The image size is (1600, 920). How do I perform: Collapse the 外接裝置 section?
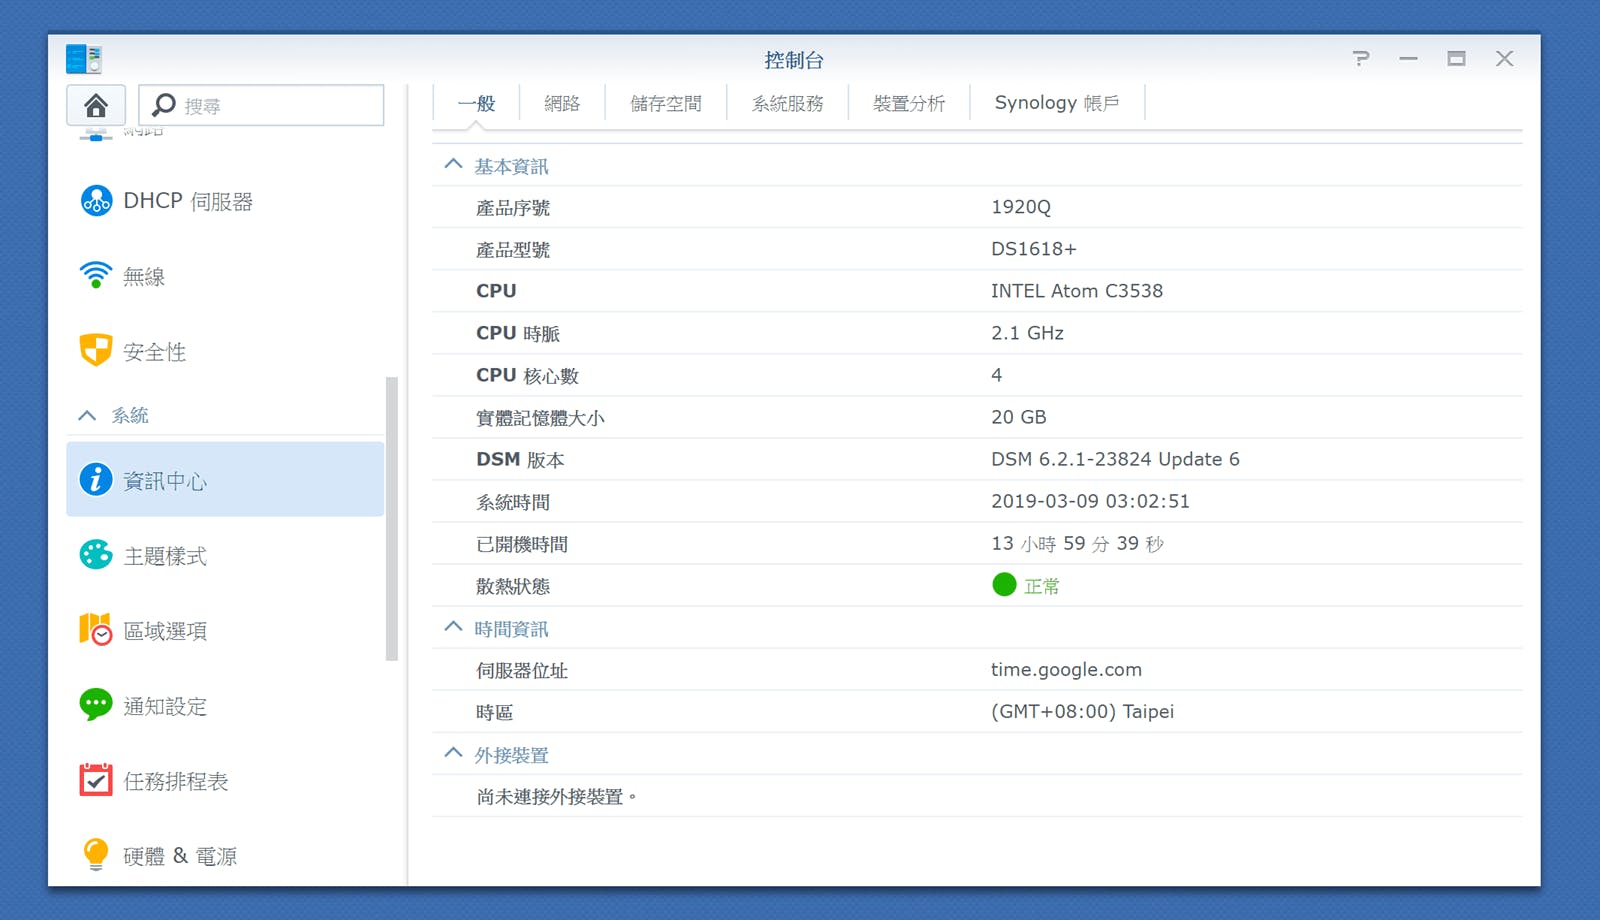tap(453, 753)
